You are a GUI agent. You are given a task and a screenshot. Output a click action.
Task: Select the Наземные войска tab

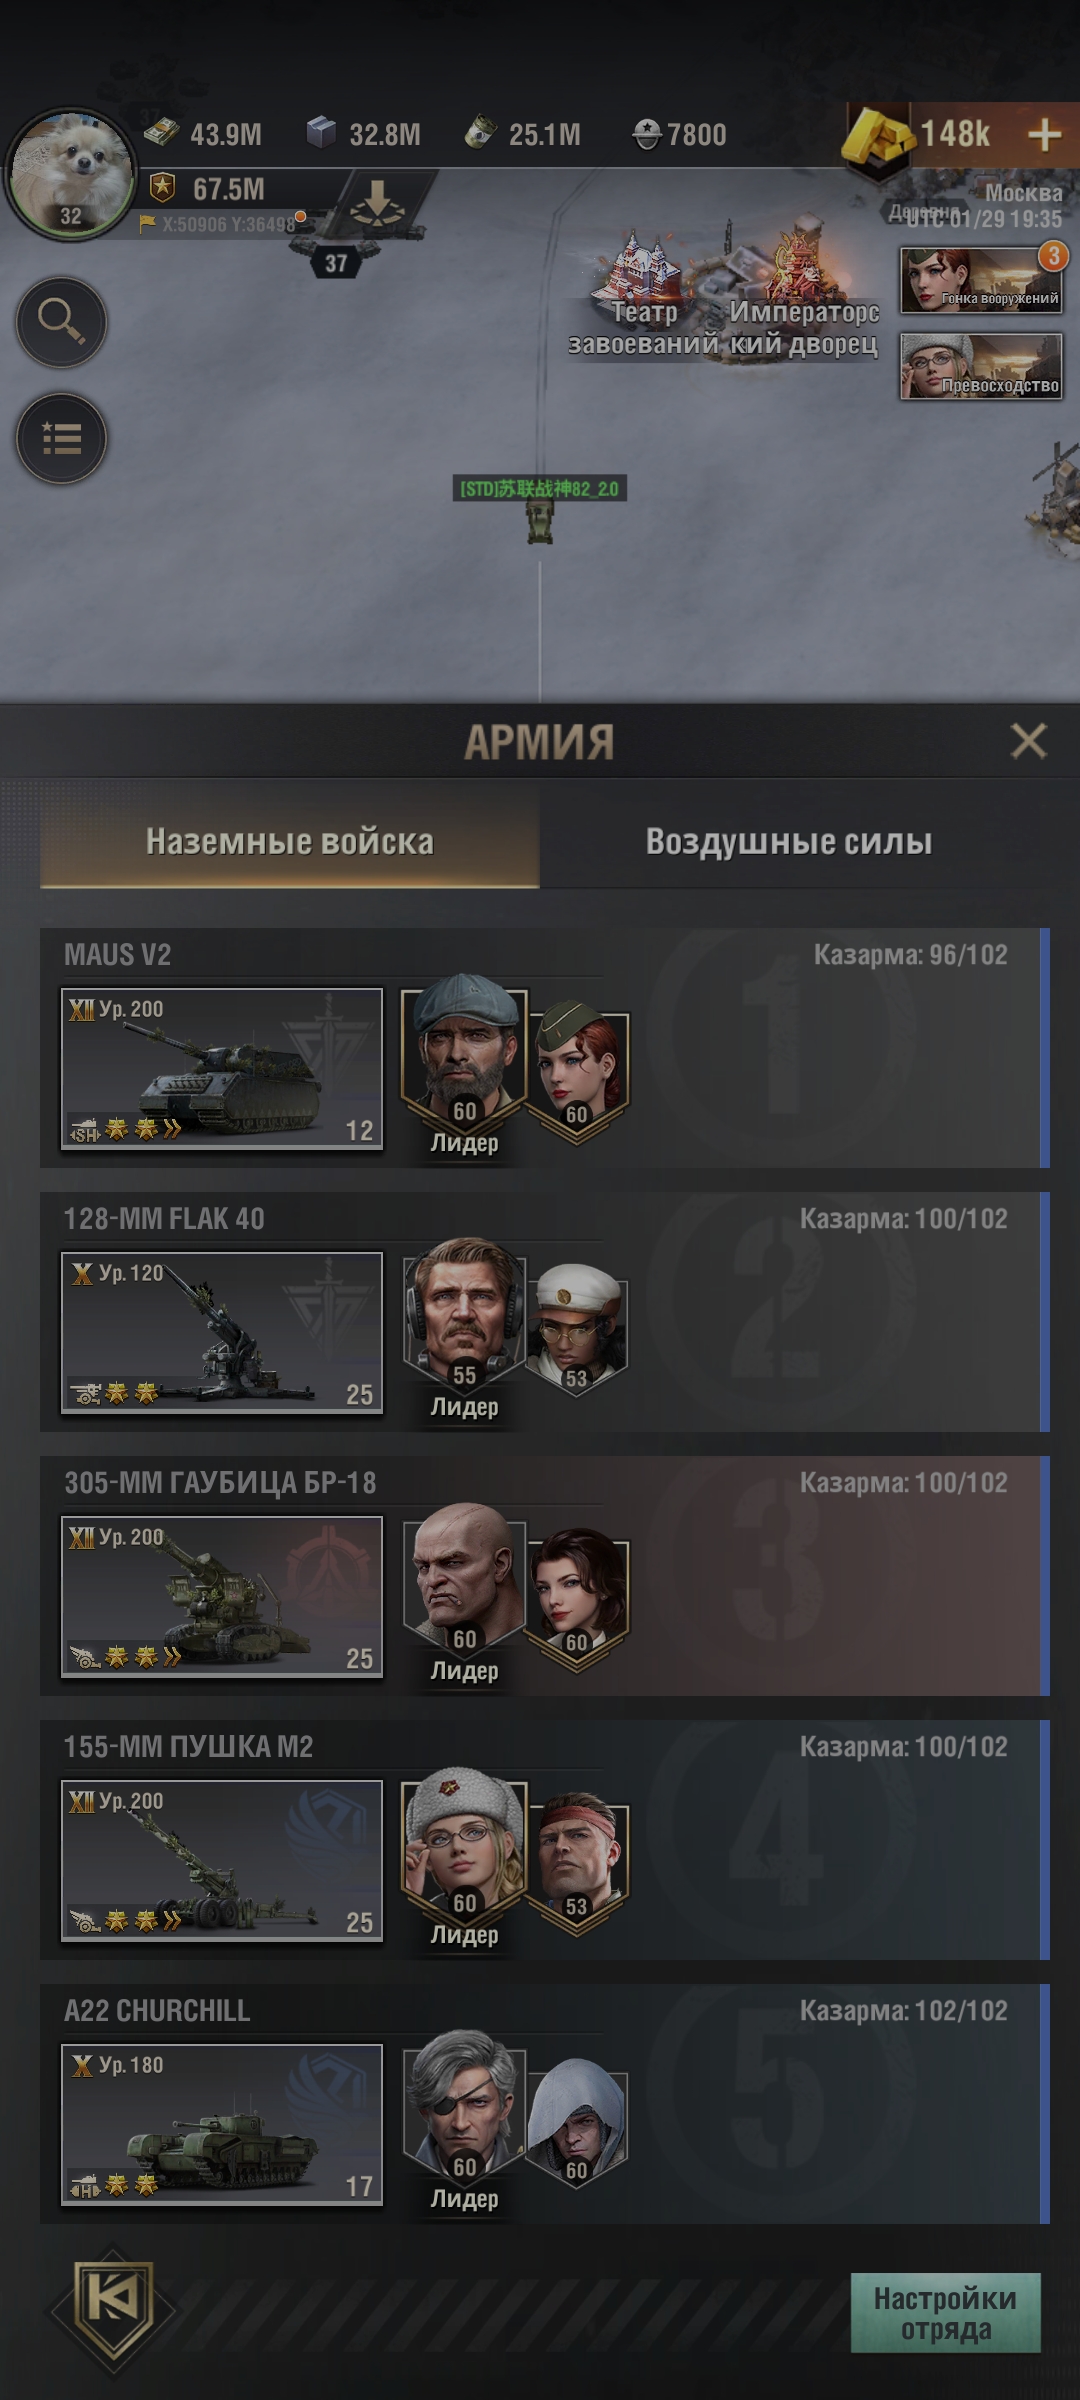(290, 841)
